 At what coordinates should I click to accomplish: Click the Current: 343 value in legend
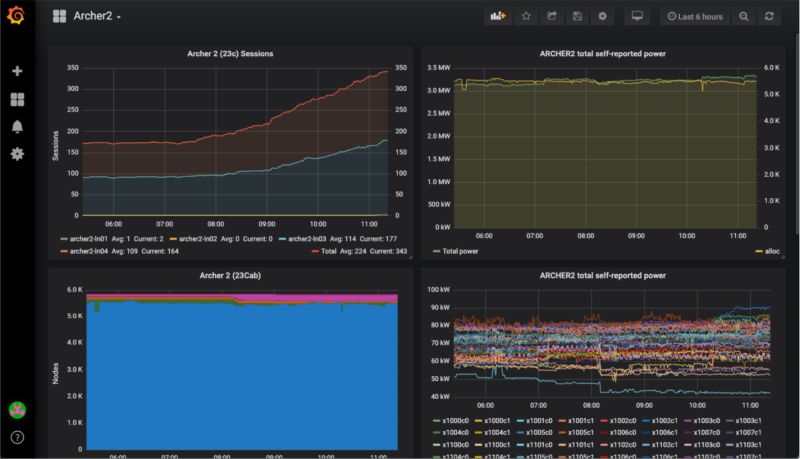pyautogui.click(x=388, y=251)
